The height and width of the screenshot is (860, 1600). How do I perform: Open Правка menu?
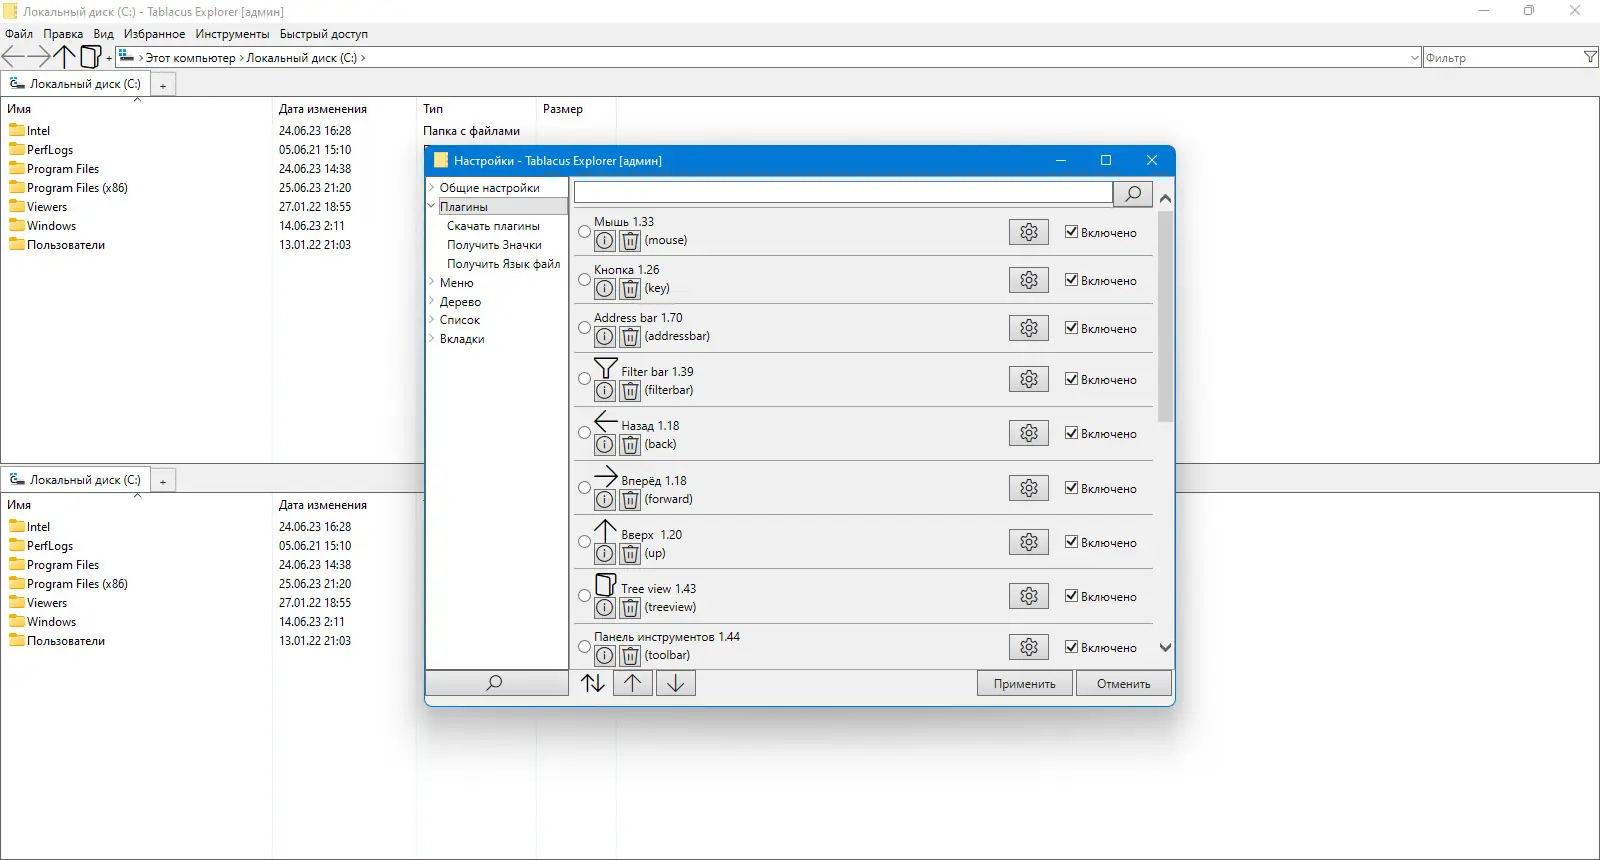[x=63, y=34]
